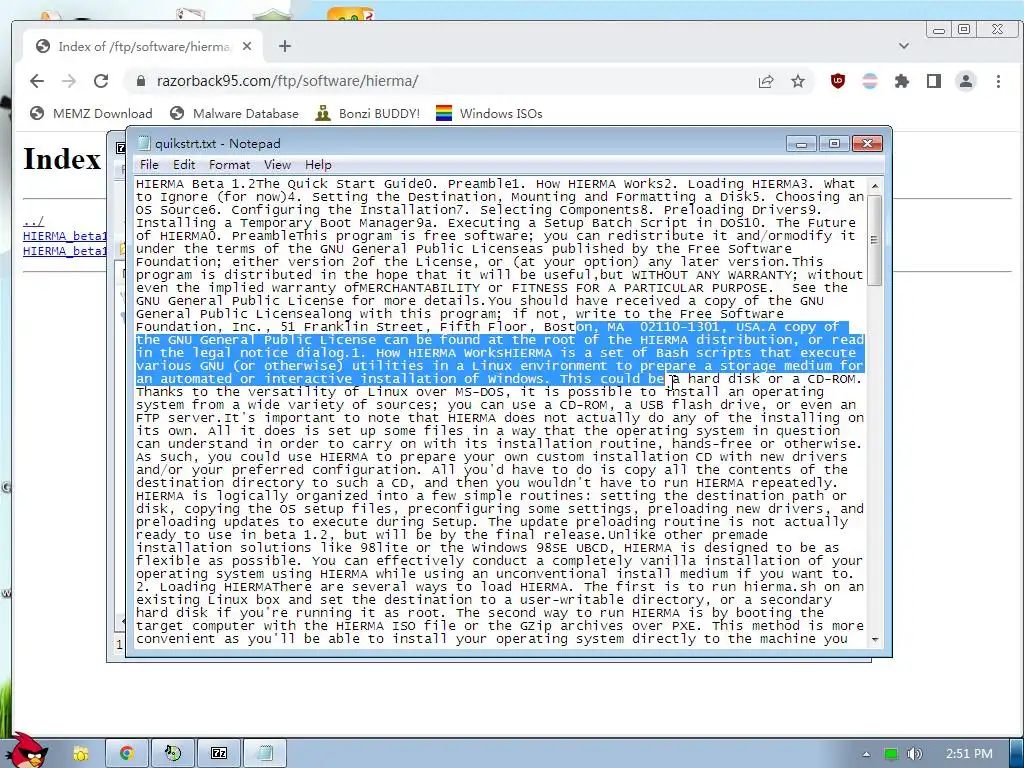
Task: Close the Index of /ftp/software/hierma tab
Action: pyautogui.click(x=247, y=46)
